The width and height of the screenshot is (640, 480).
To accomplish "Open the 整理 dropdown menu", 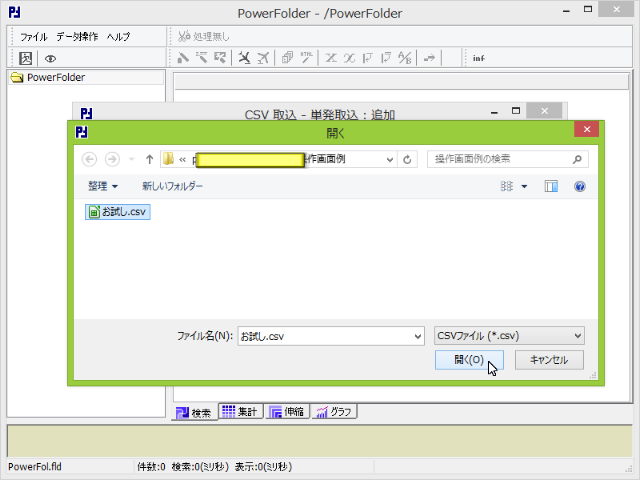I will [103, 186].
